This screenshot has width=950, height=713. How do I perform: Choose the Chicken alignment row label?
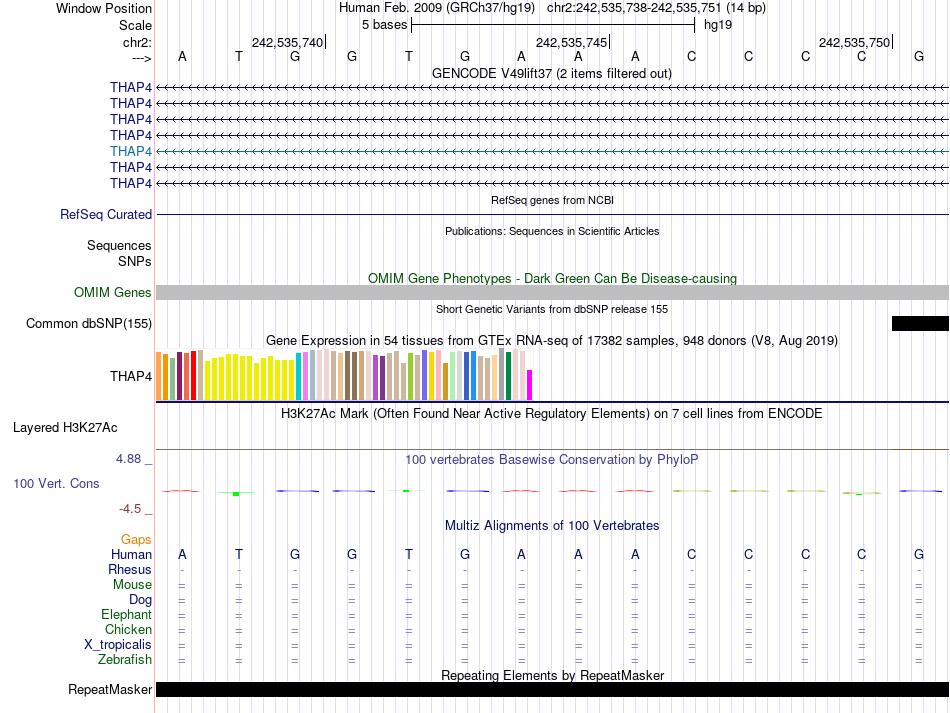pyautogui.click(x=128, y=630)
